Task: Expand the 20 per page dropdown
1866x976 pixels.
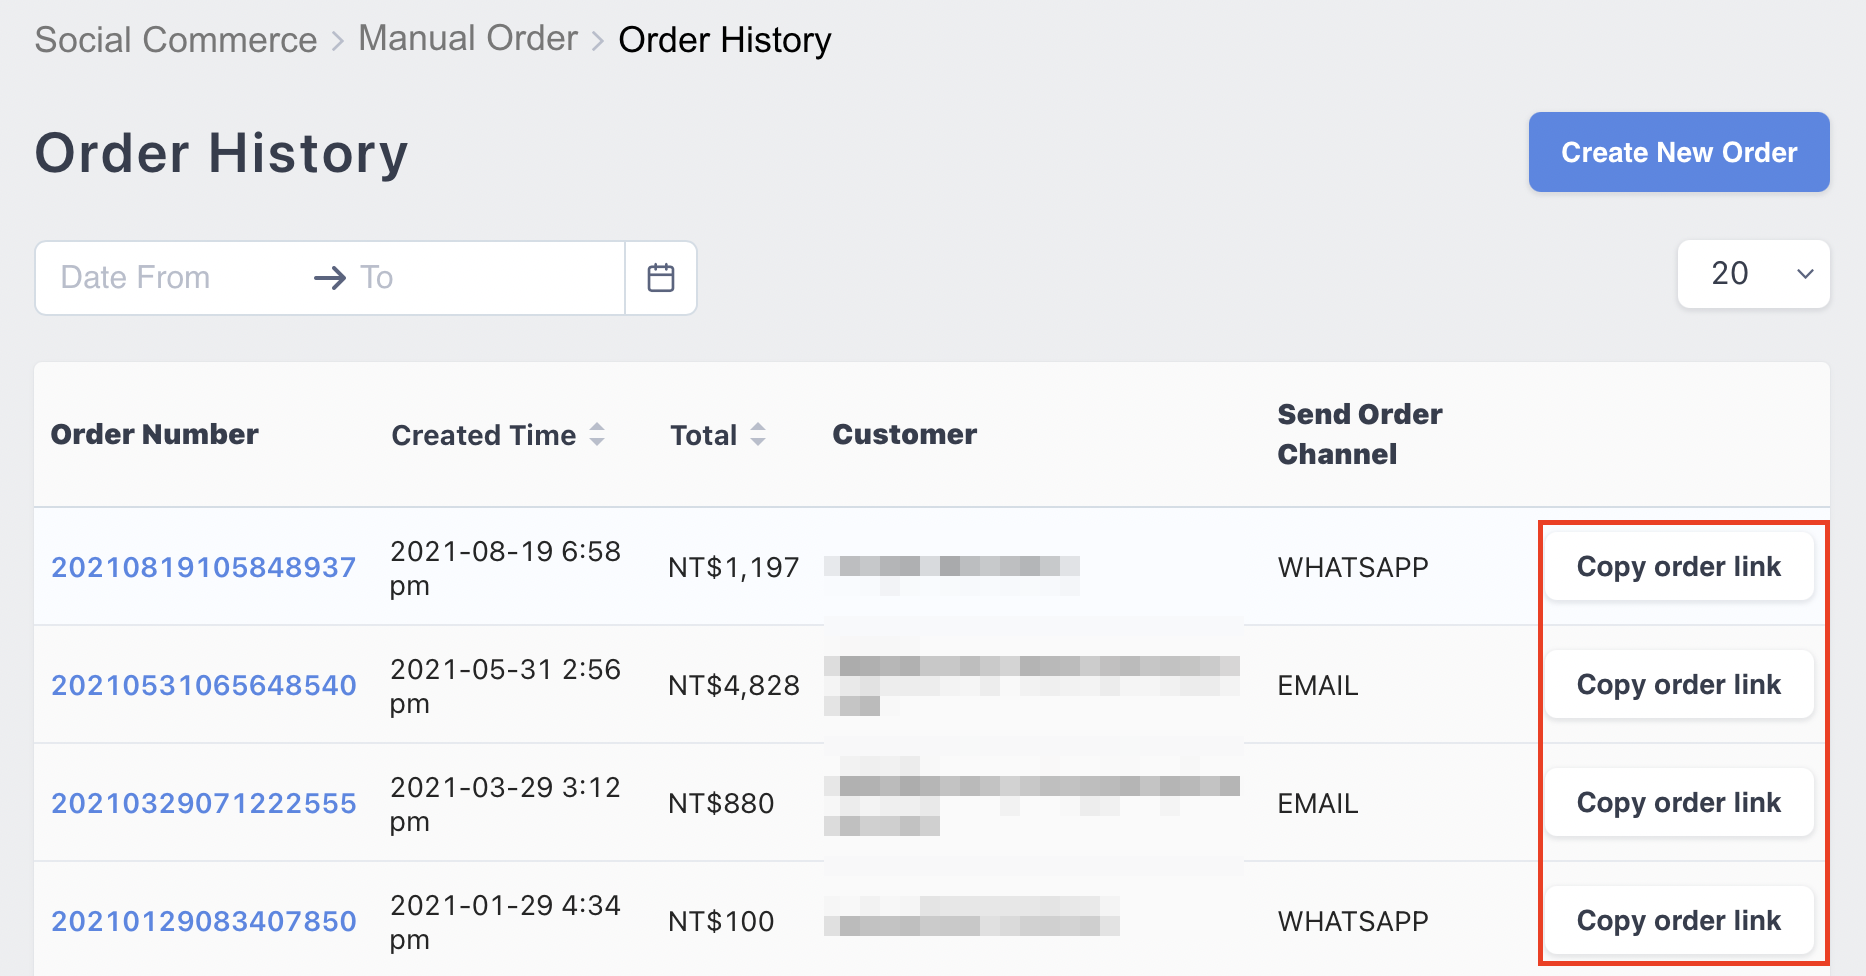Action: (x=1754, y=273)
